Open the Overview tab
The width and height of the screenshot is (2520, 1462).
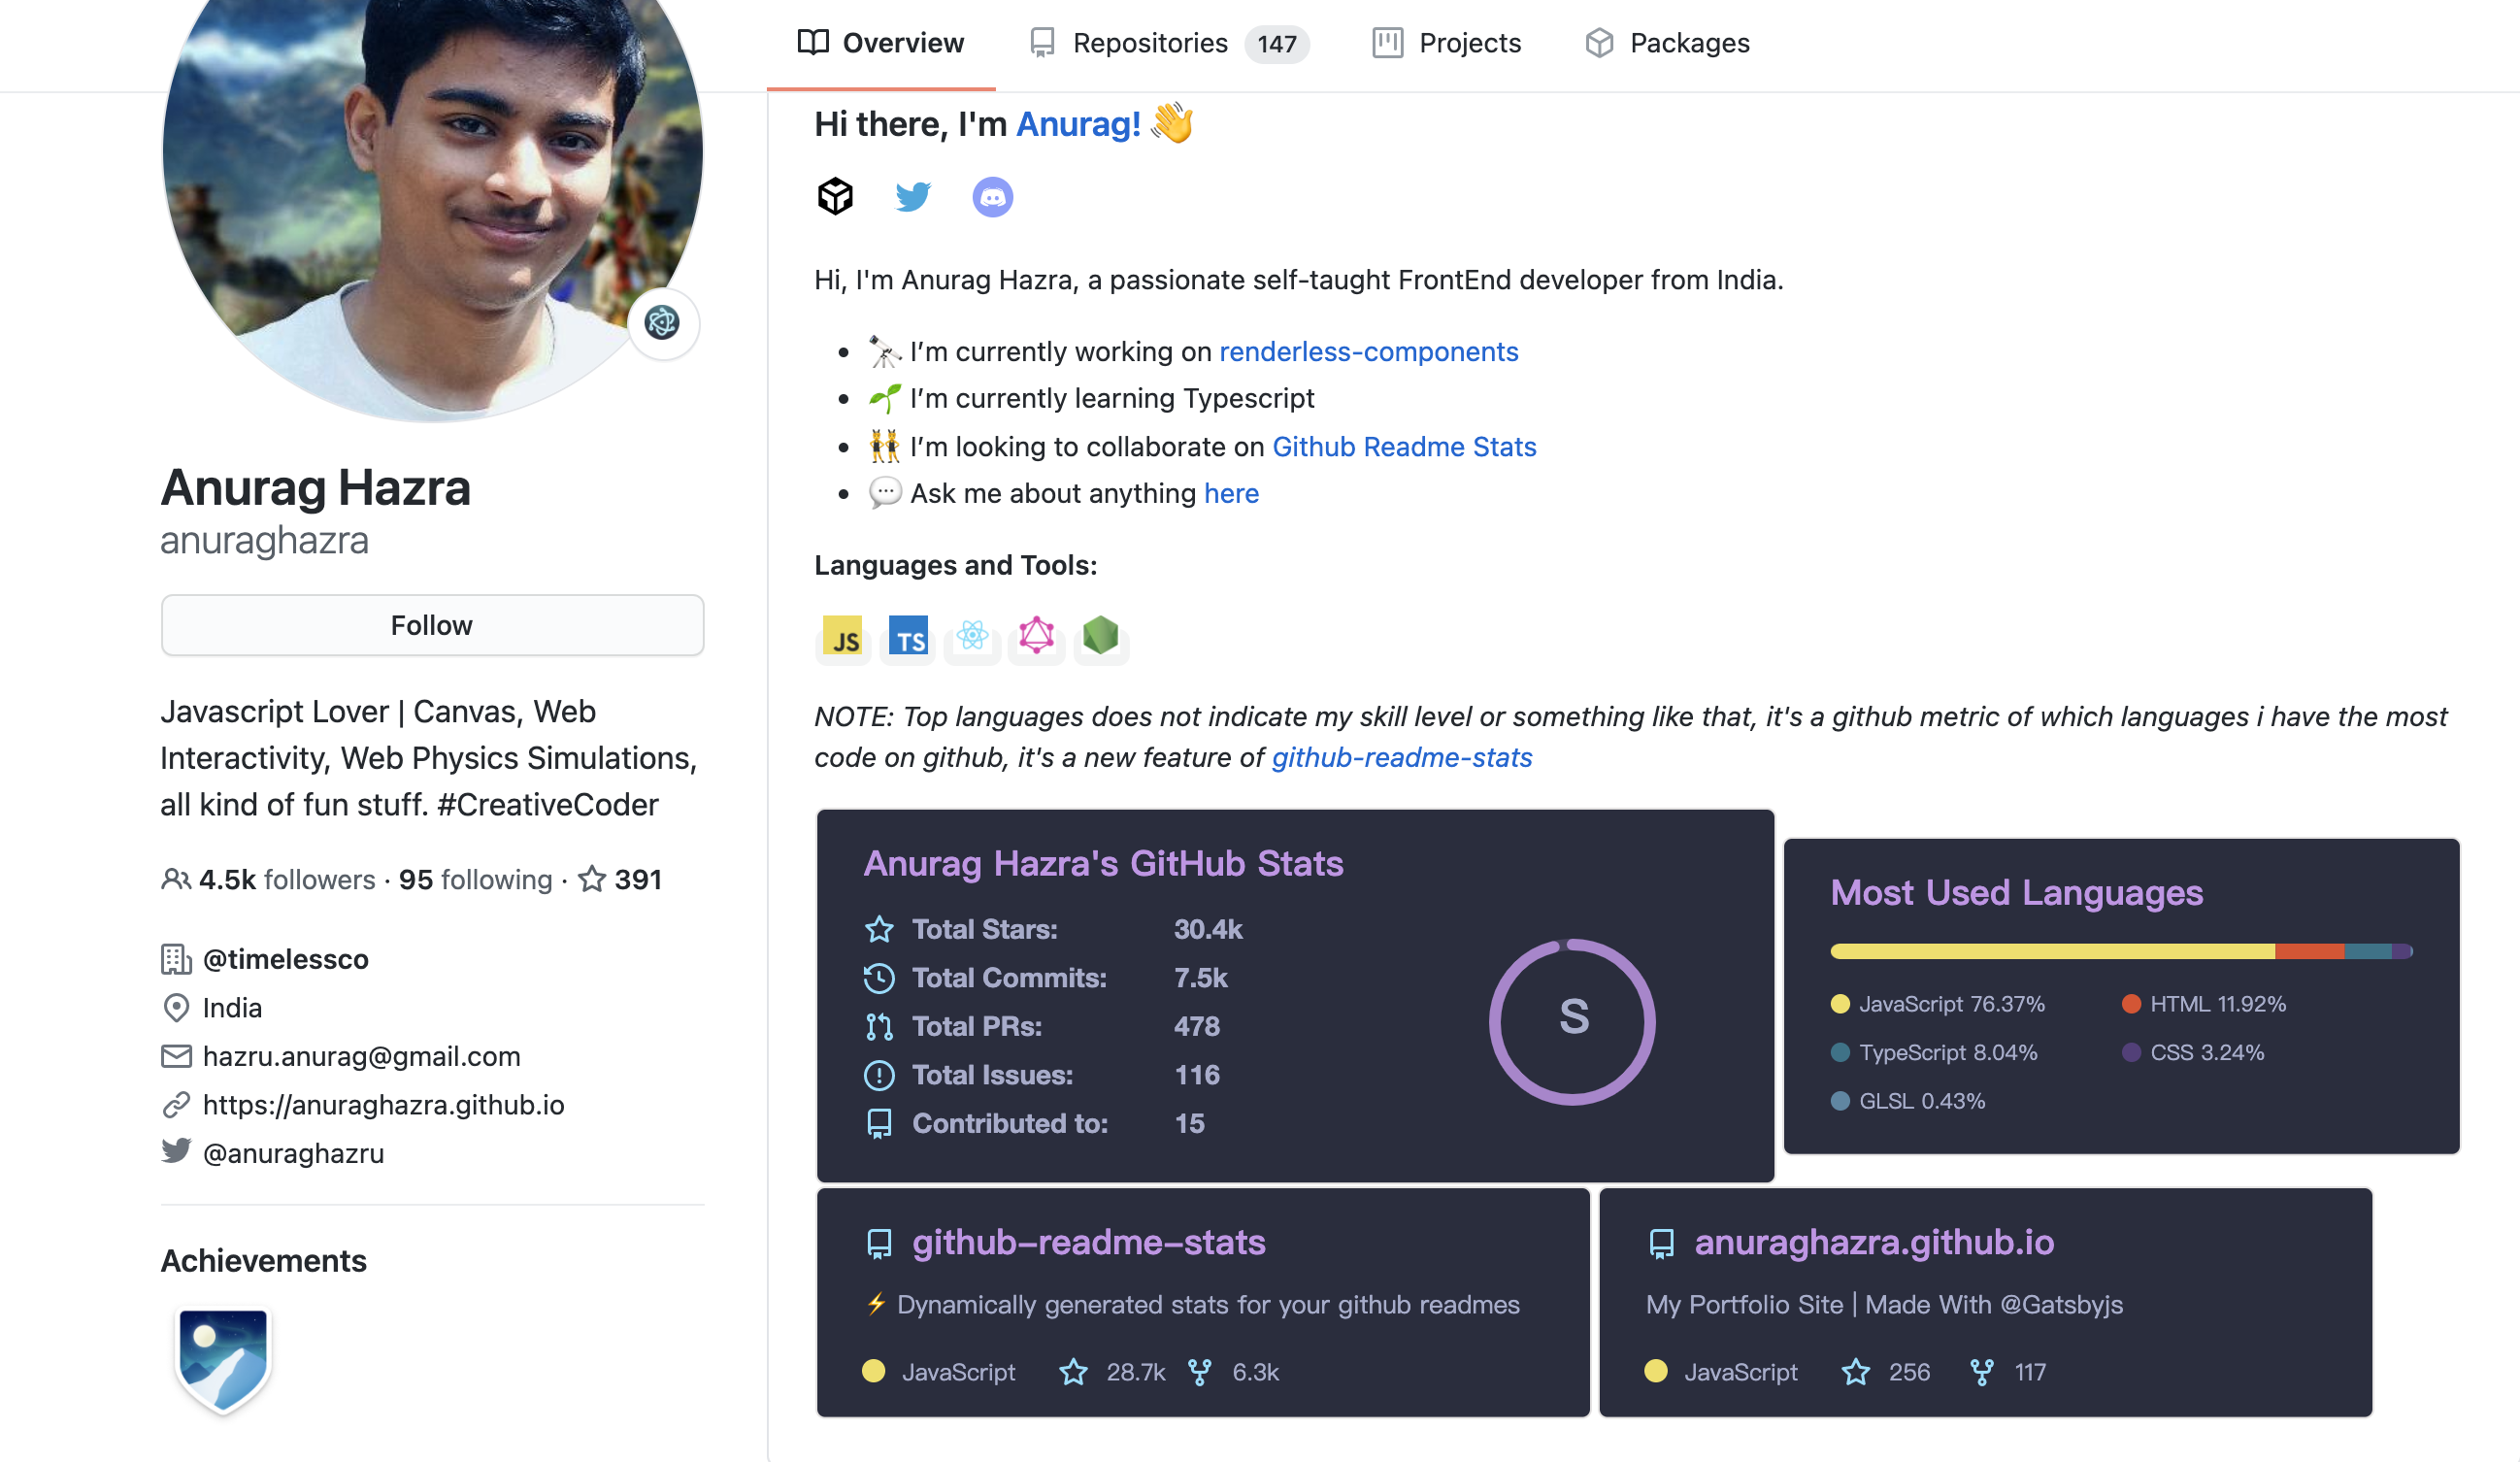pos(880,43)
